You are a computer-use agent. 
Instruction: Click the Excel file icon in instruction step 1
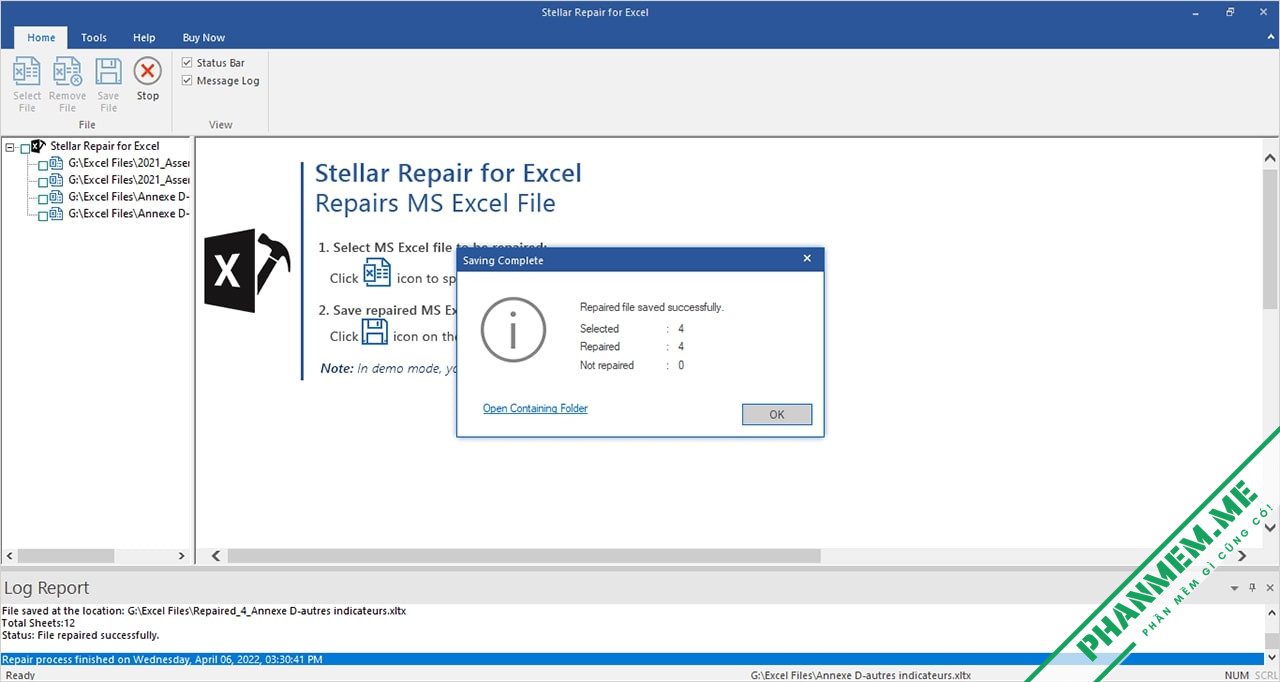click(377, 273)
